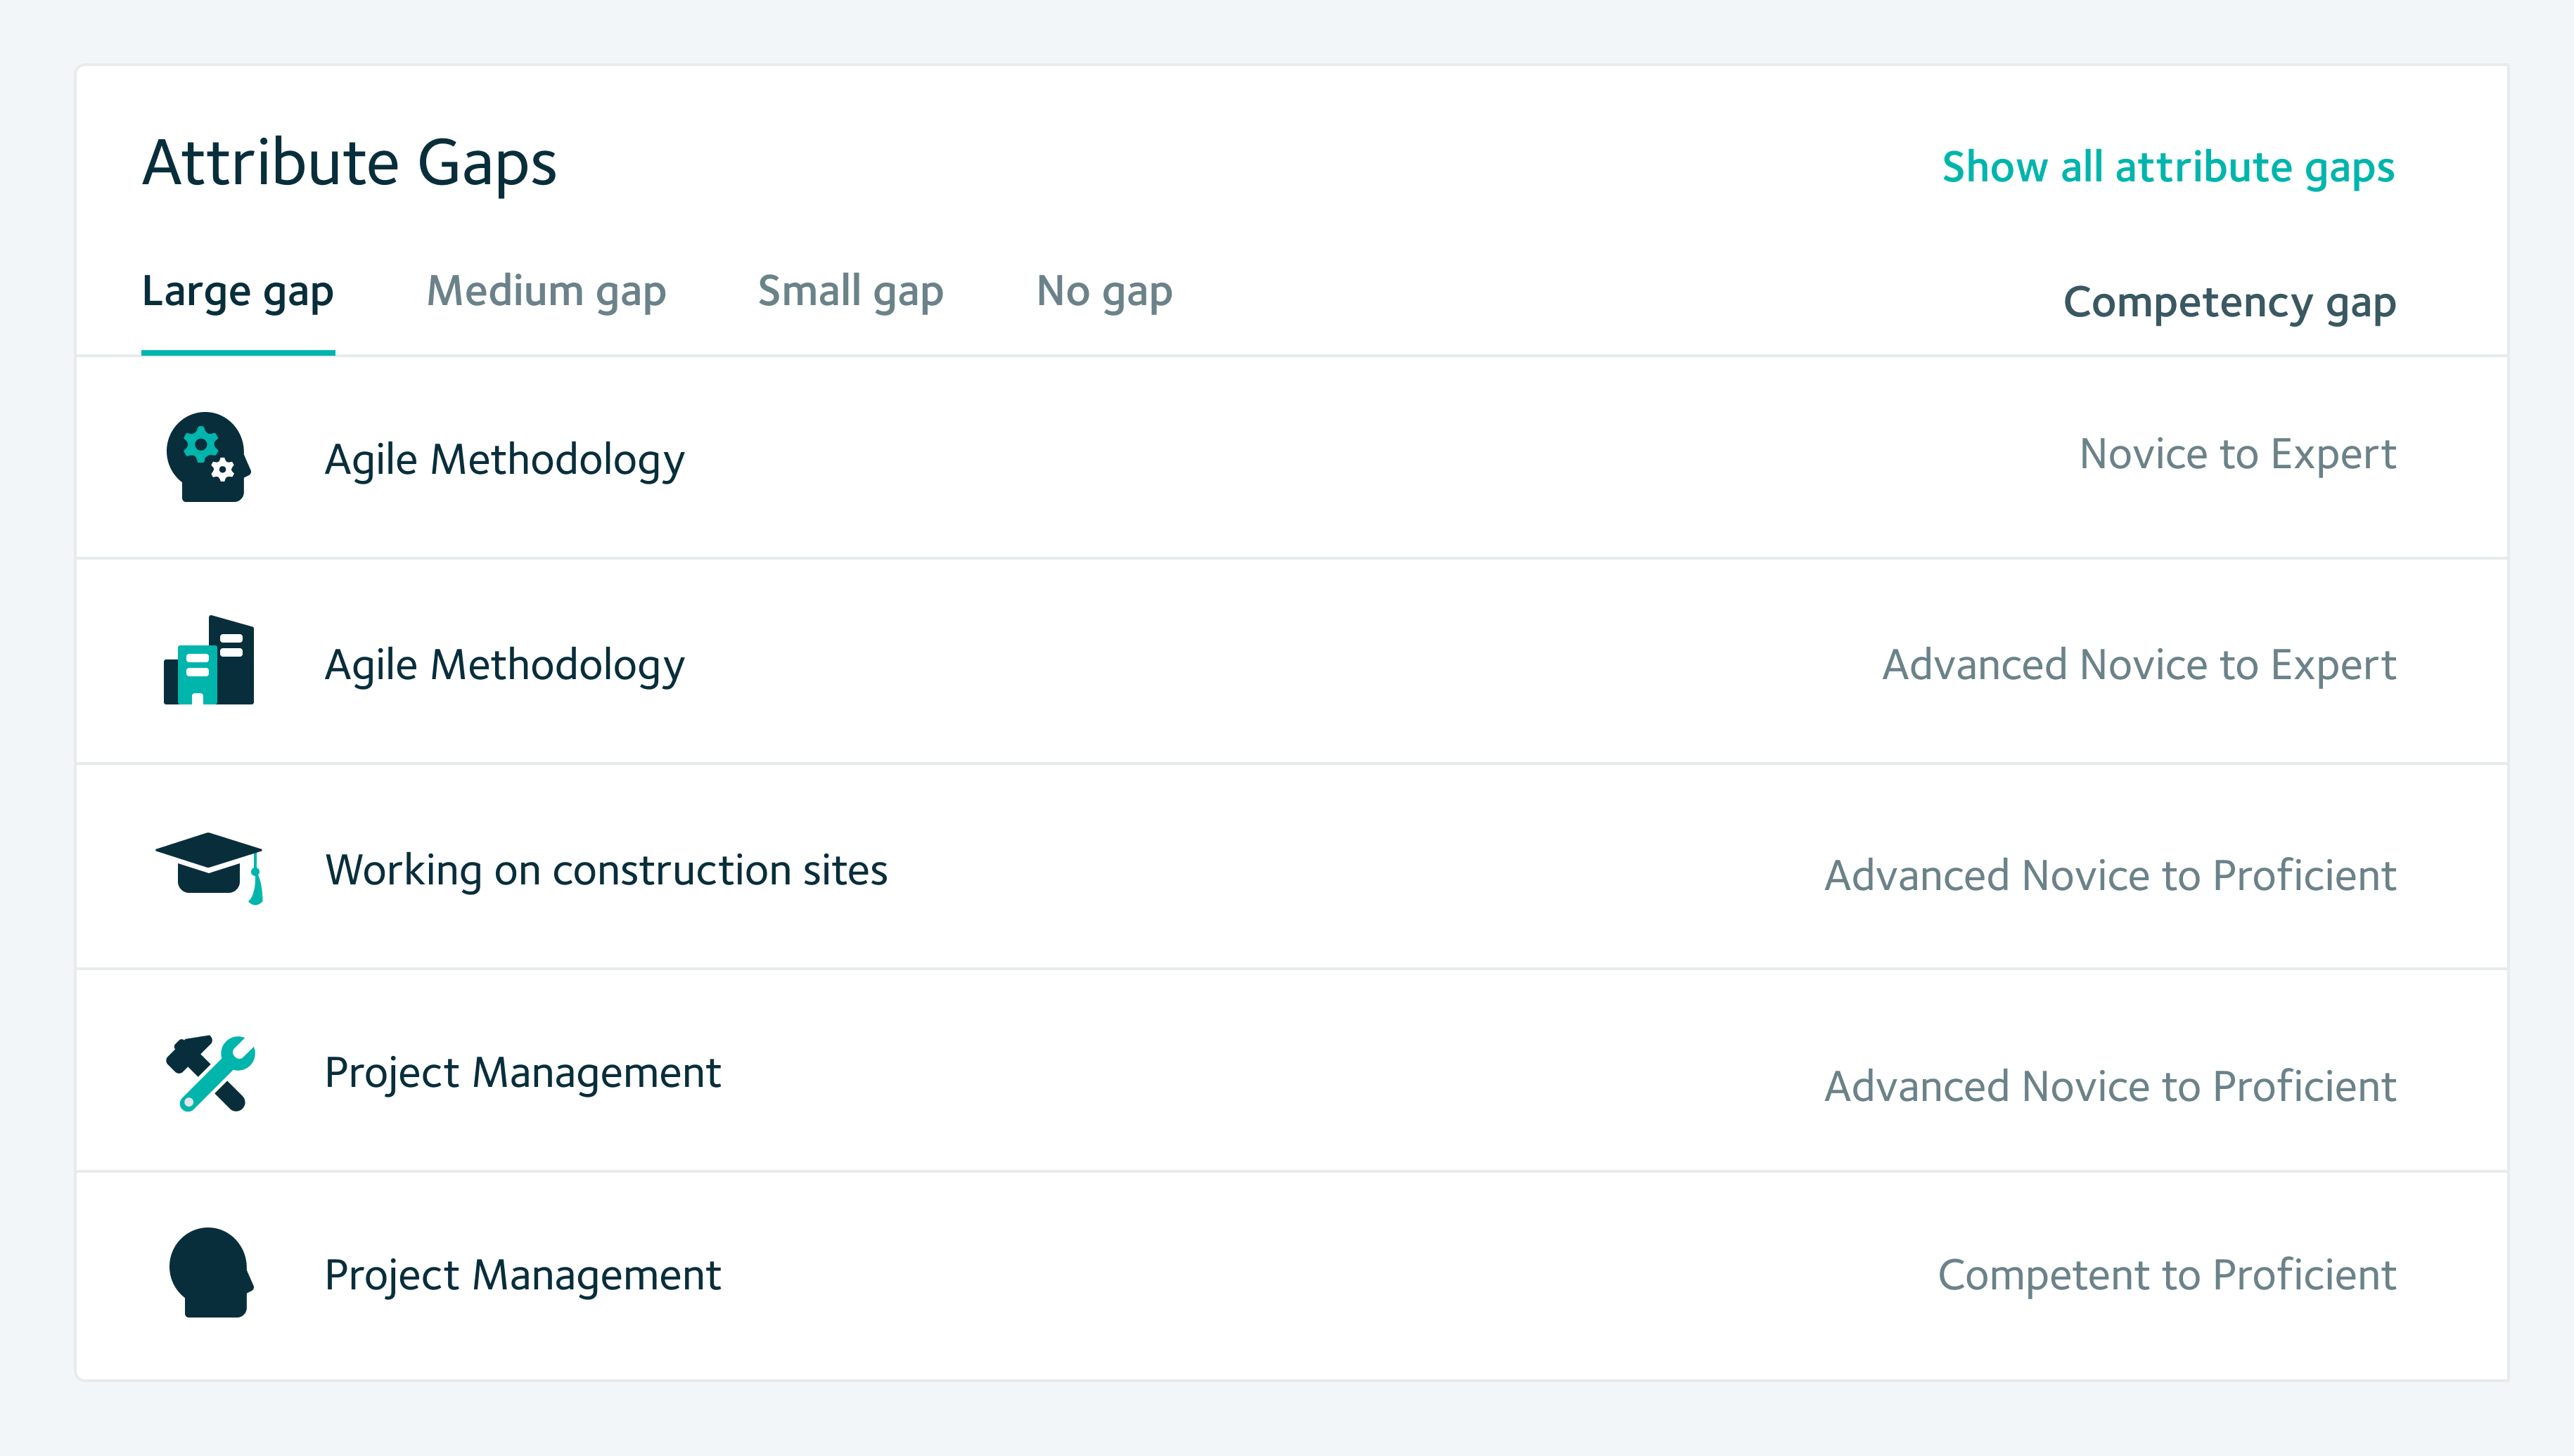Click the hammer and wrench icon

[210, 1073]
